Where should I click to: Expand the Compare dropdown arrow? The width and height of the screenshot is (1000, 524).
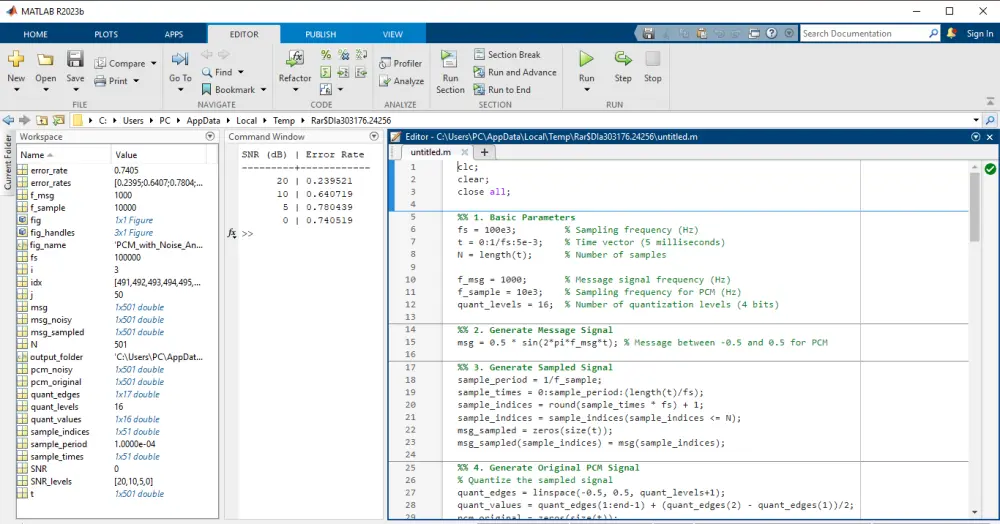click(x=154, y=63)
